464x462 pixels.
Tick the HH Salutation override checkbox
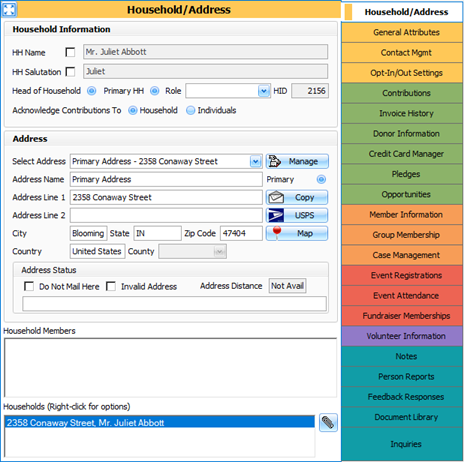[70, 72]
